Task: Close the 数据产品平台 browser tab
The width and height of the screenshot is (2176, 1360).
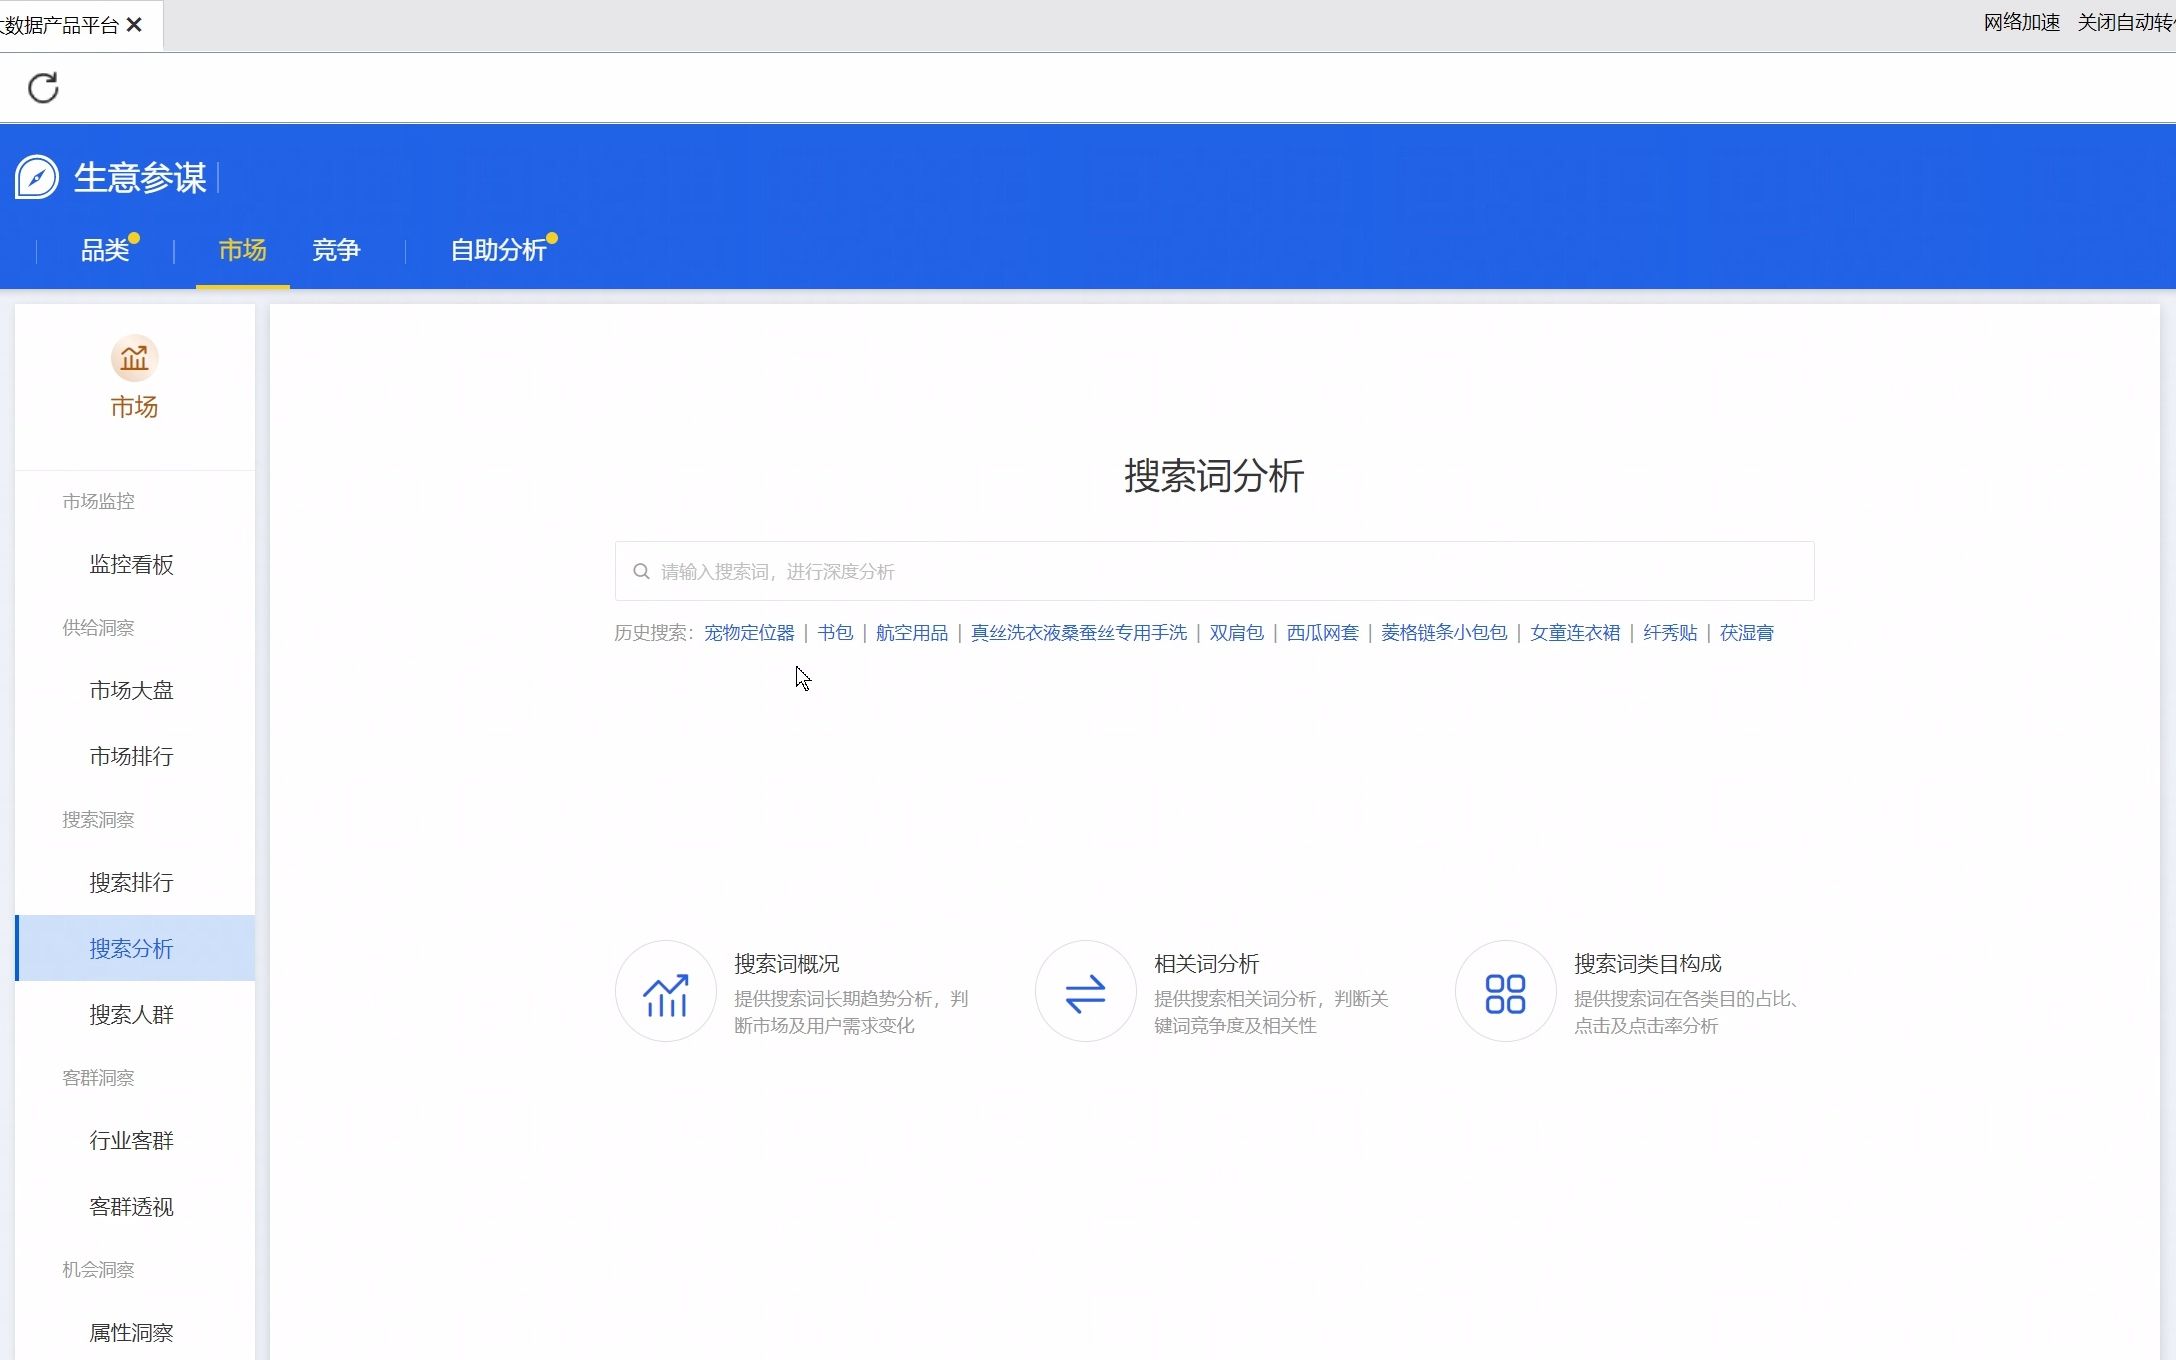Action: tap(135, 25)
